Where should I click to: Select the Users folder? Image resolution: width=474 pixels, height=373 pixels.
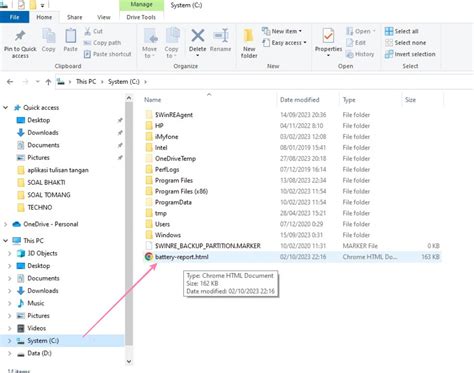(162, 224)
